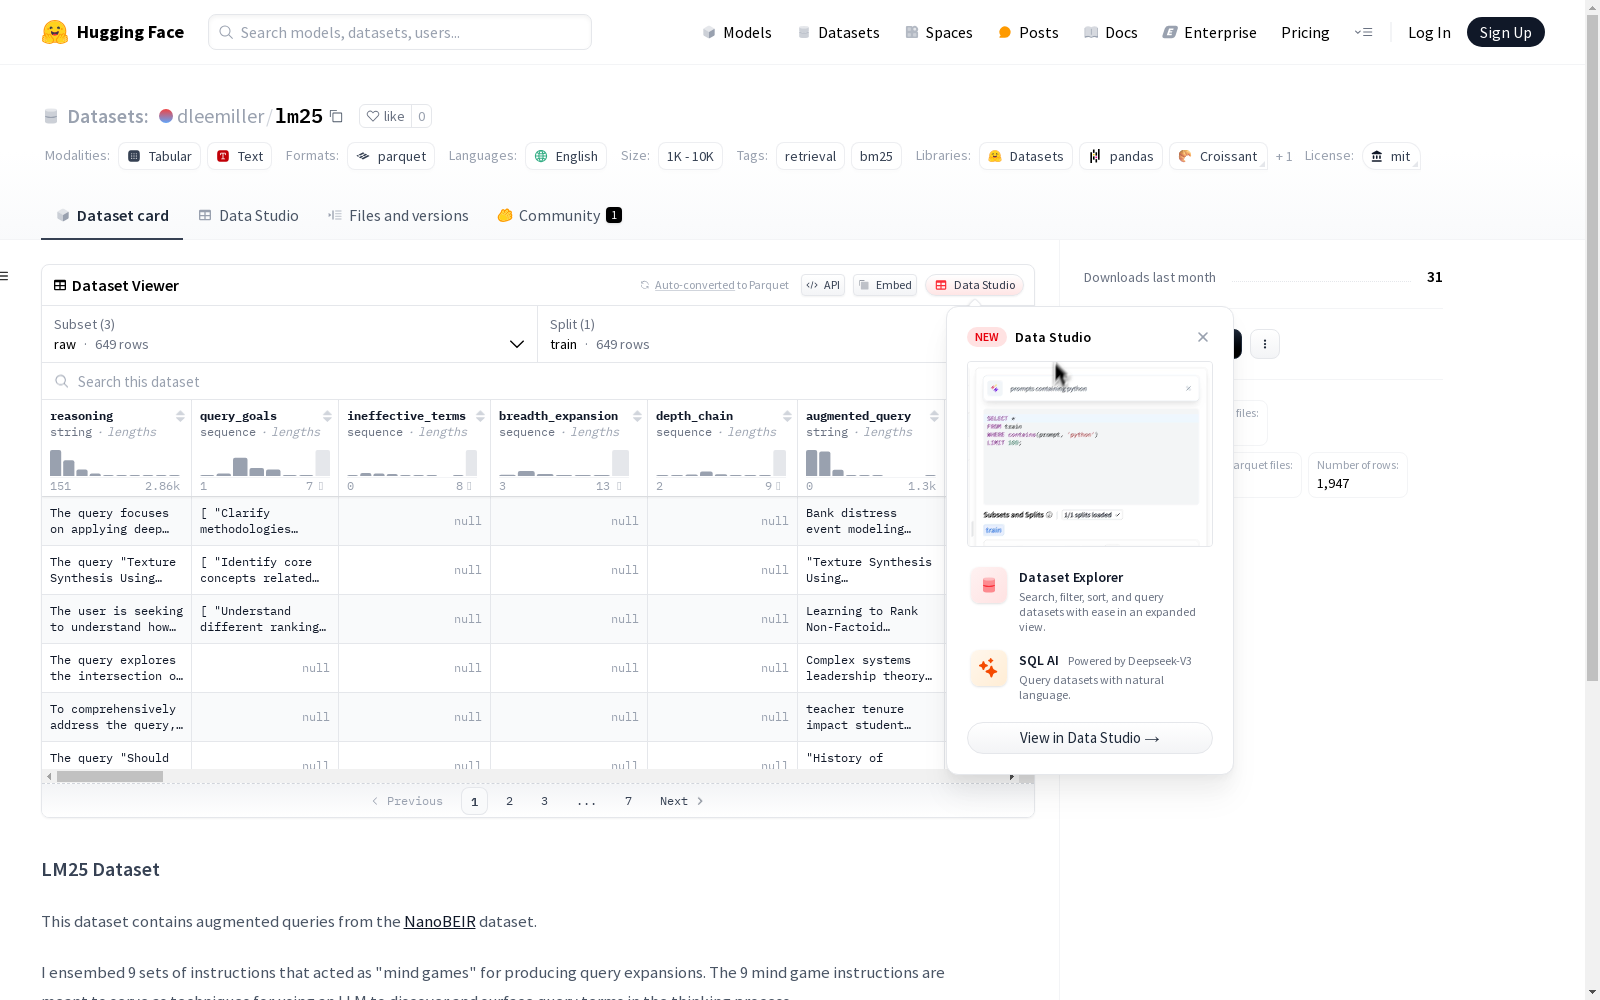This screenshot has height=1000, width=1600.
Task: Open the three-dot more options button
Action: [1265, 344]
